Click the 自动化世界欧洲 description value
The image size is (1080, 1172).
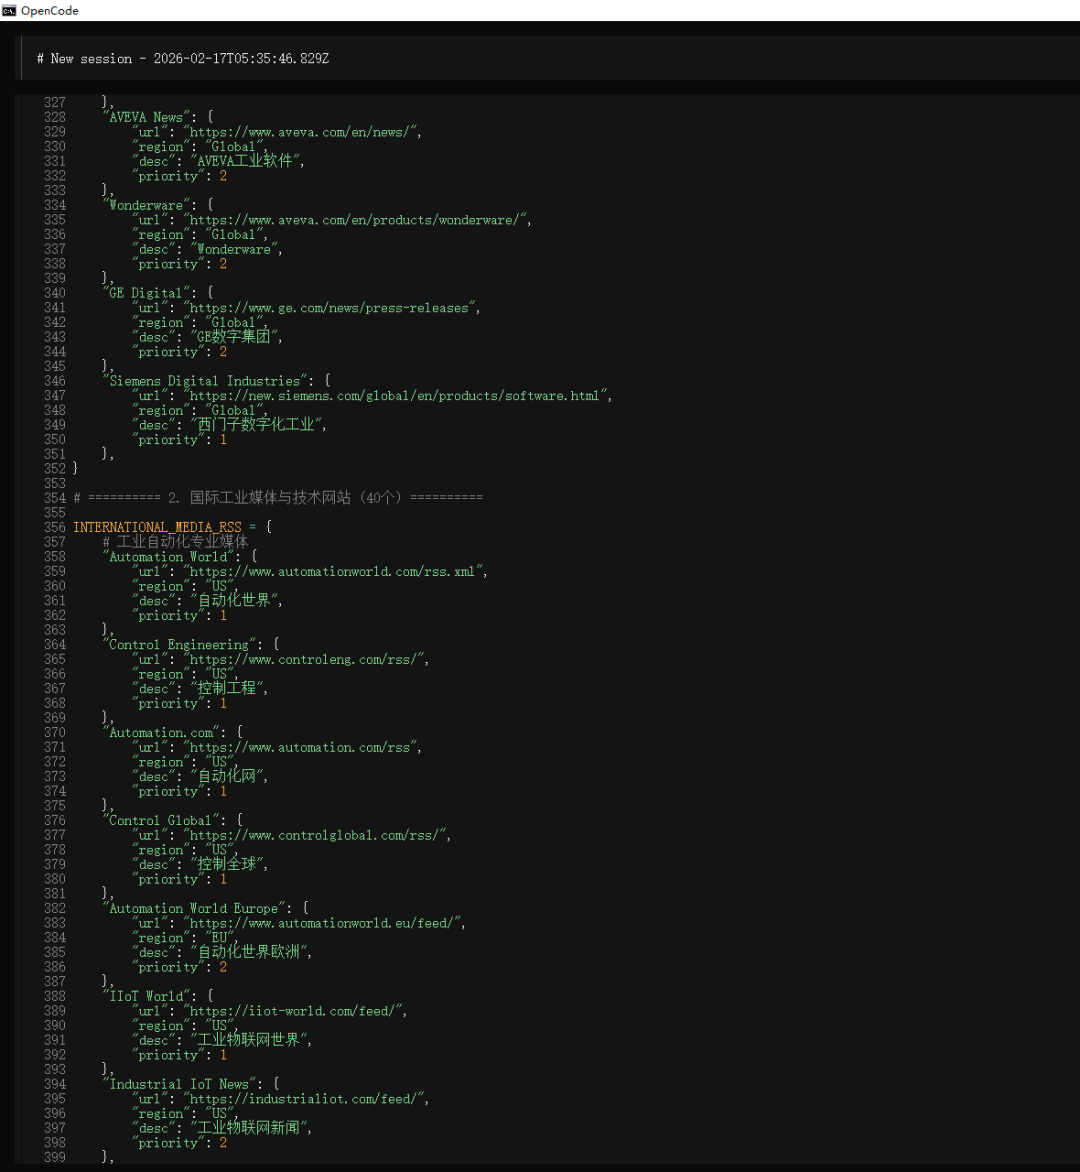251,952
